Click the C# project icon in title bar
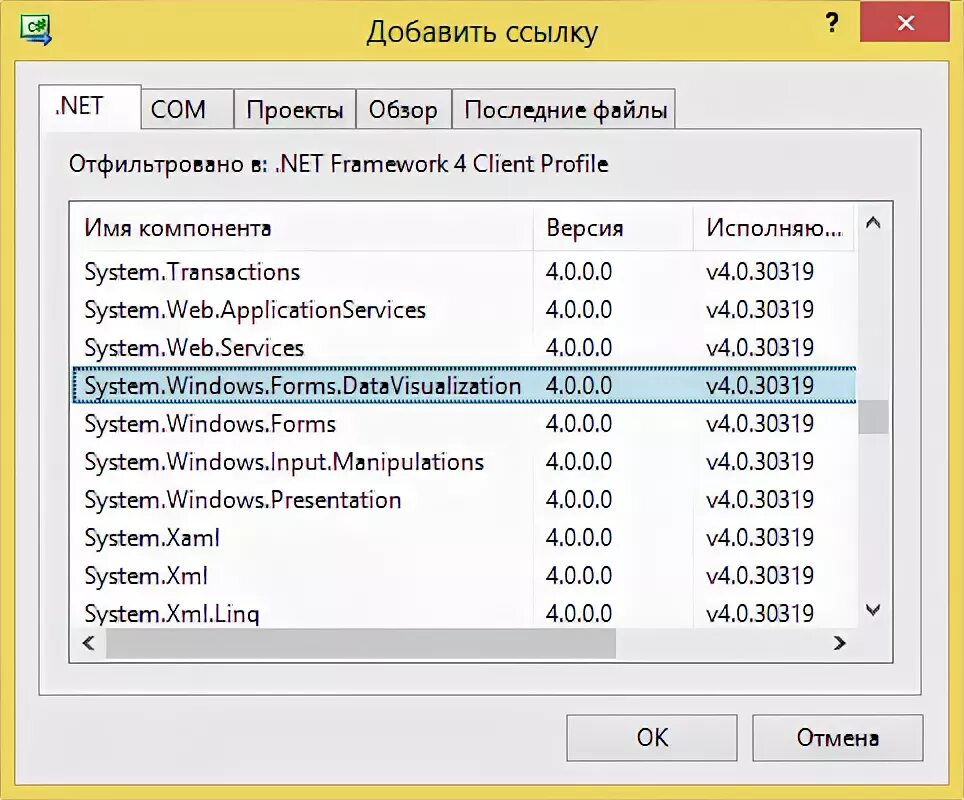Screen dimensions: 964x800 coord(36,30)
